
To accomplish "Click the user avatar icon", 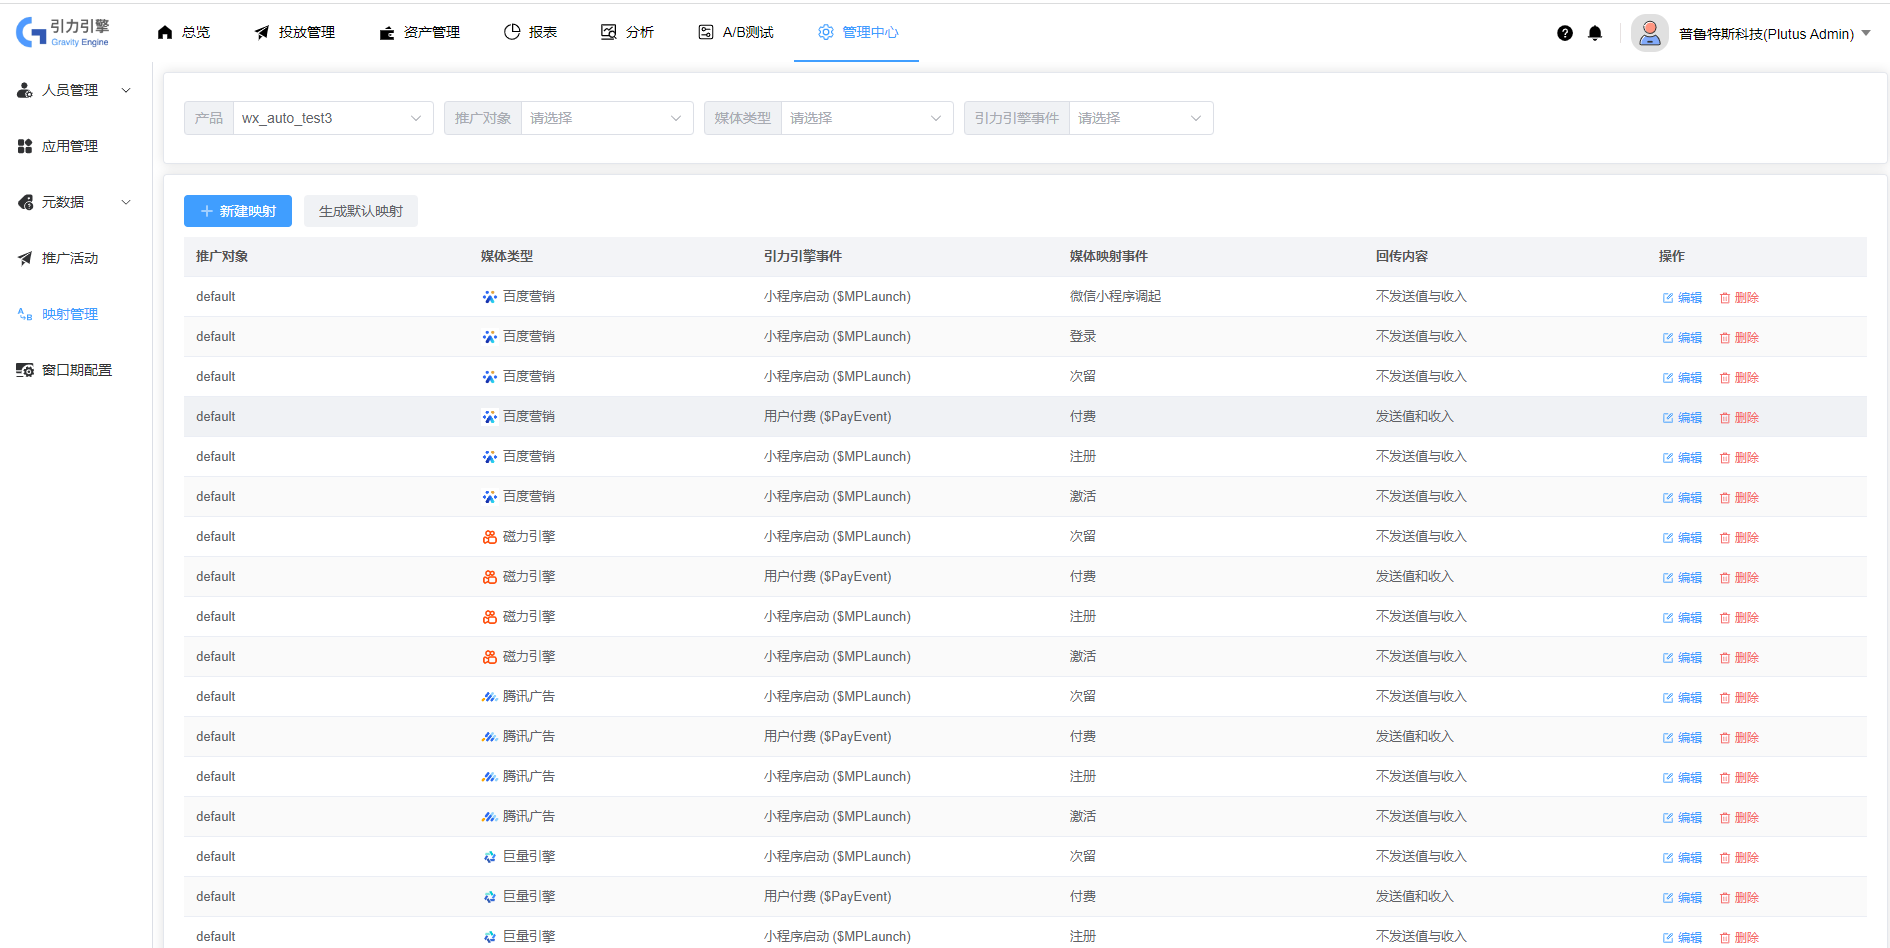I will coord(1649,33).
